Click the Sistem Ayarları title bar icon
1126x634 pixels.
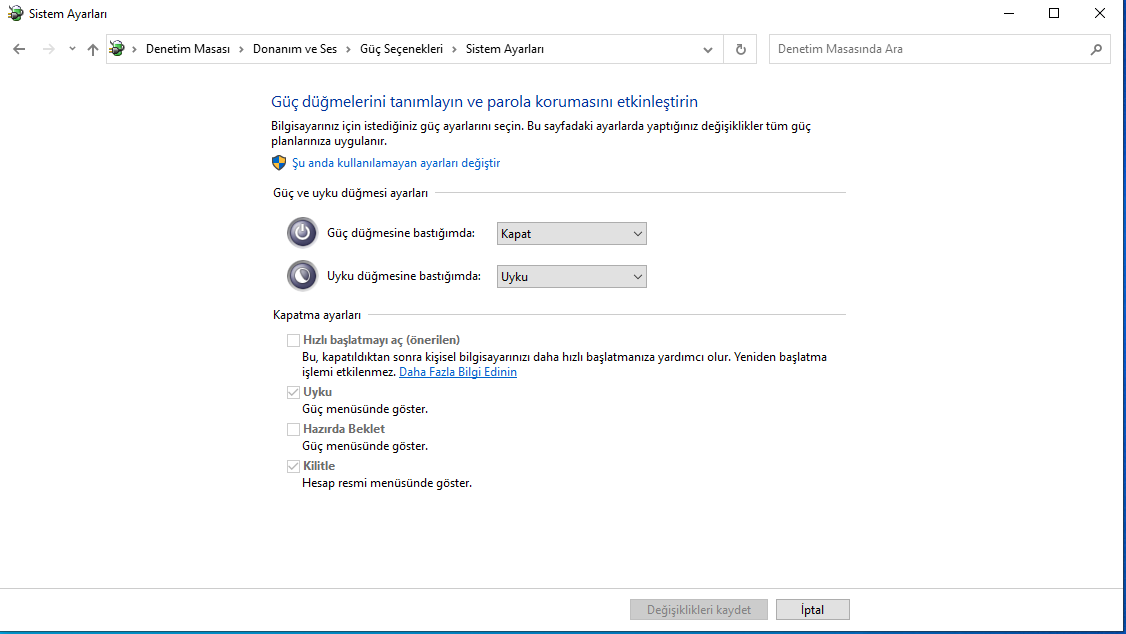pyautogui.click(x=15, y=14)
